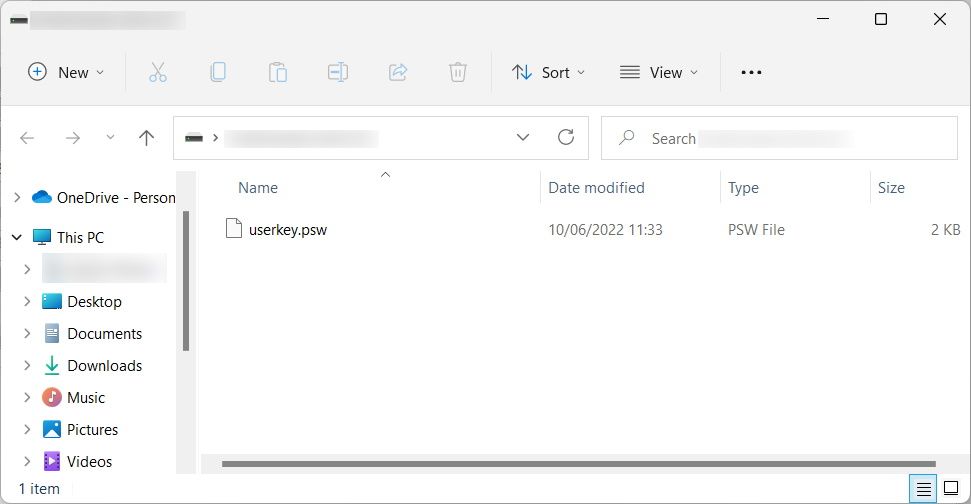The image size is (971, 504).
Task: Click the Rename icon in toolbar
Action: click(x=337, y=72)
